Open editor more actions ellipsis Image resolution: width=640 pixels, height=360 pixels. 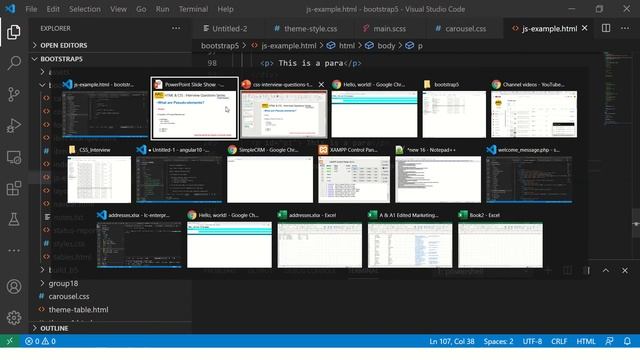624,28
